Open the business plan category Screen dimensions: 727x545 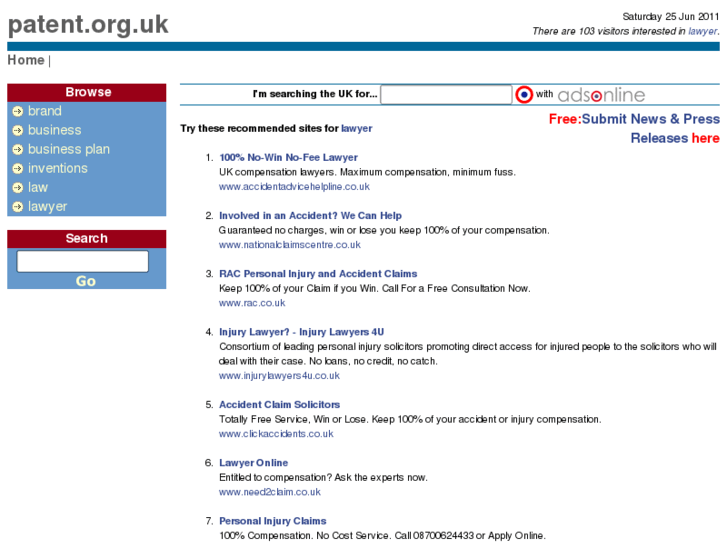coord(69,149)
